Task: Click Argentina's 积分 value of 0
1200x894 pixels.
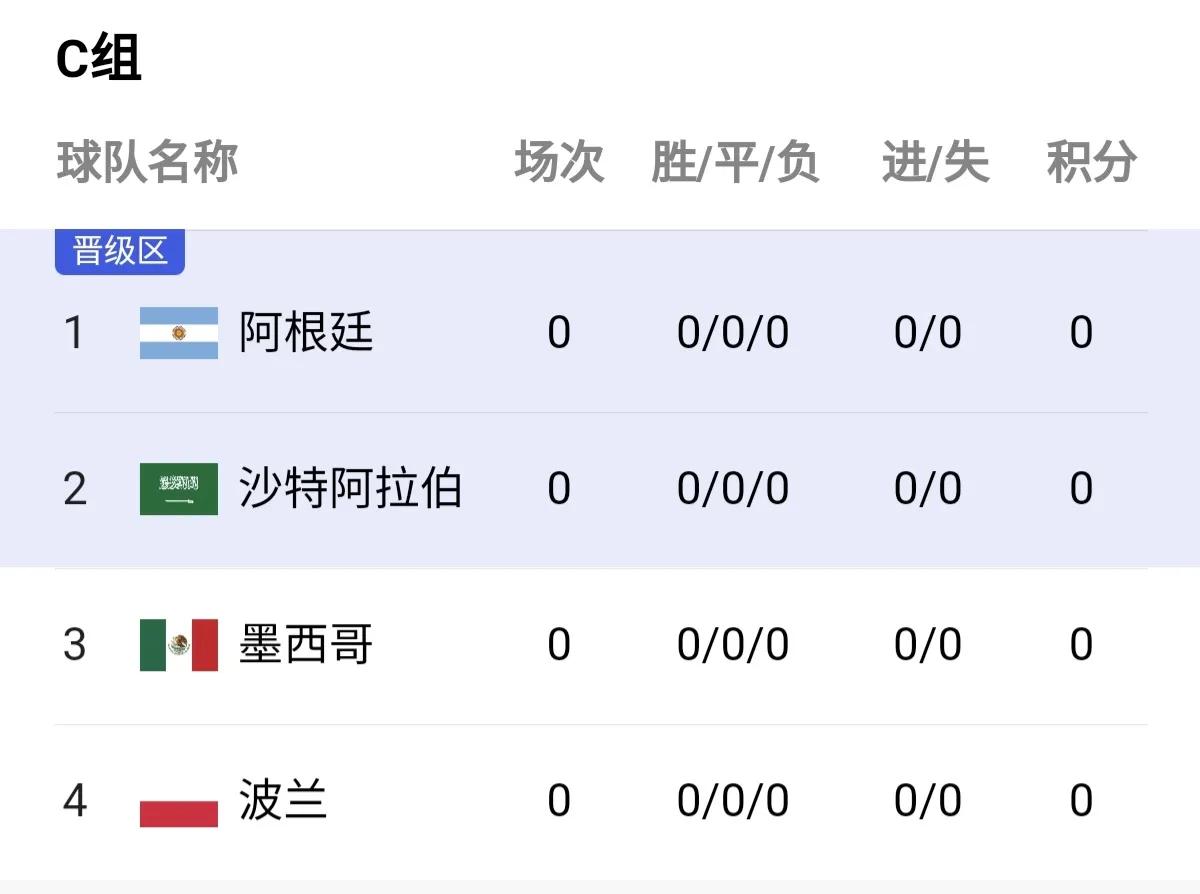Action: coord(1082,333)
